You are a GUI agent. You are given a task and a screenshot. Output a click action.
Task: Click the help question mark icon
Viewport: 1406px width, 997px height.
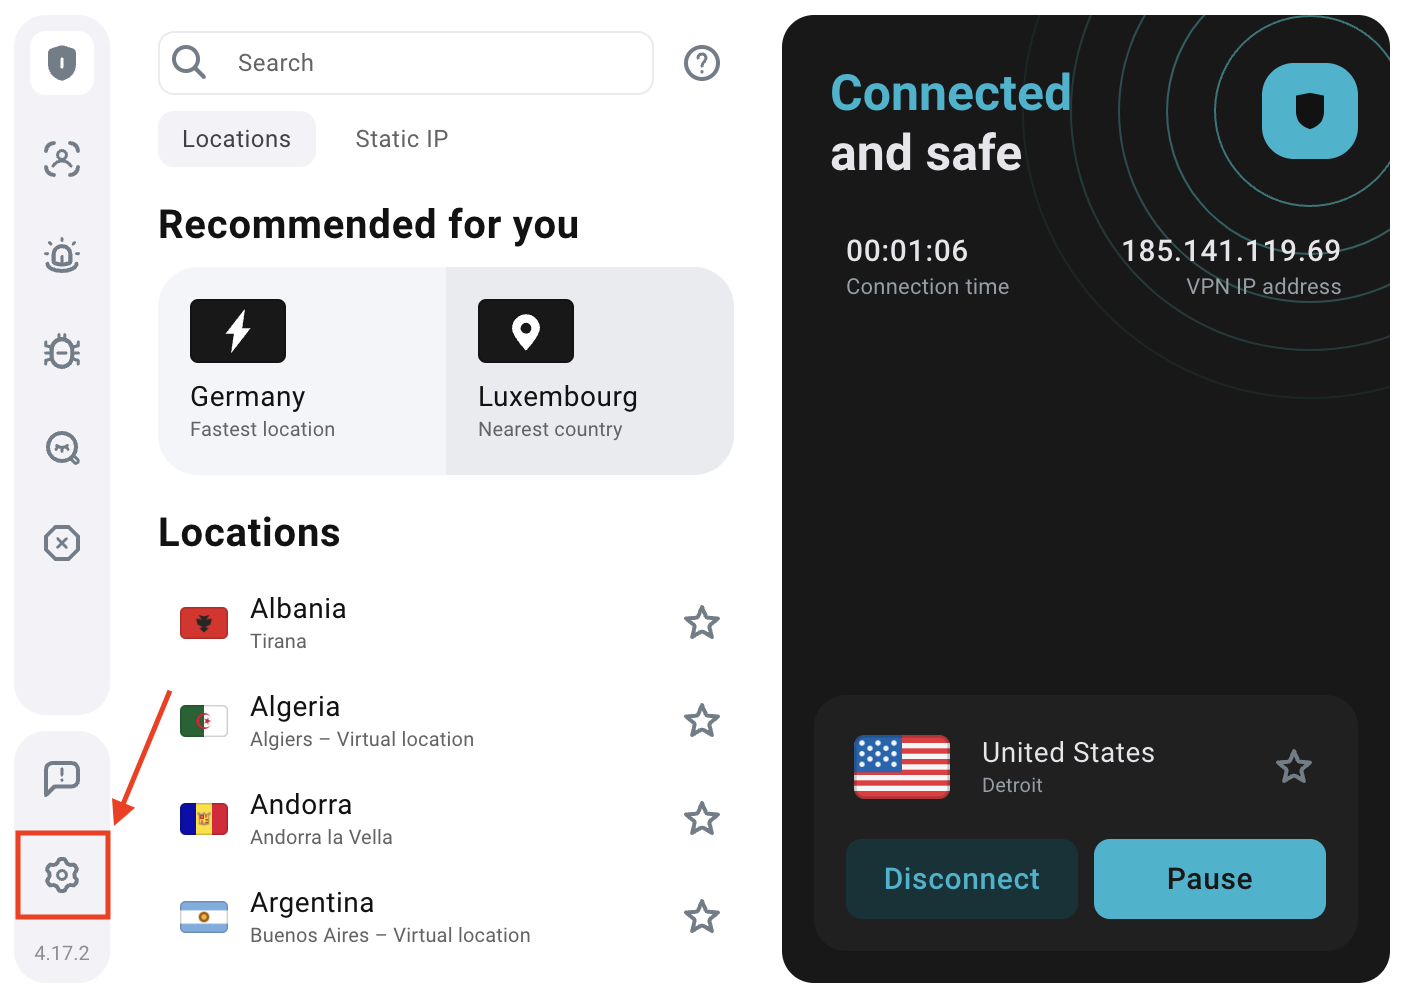pyautogui.click(x=702, y=63)
